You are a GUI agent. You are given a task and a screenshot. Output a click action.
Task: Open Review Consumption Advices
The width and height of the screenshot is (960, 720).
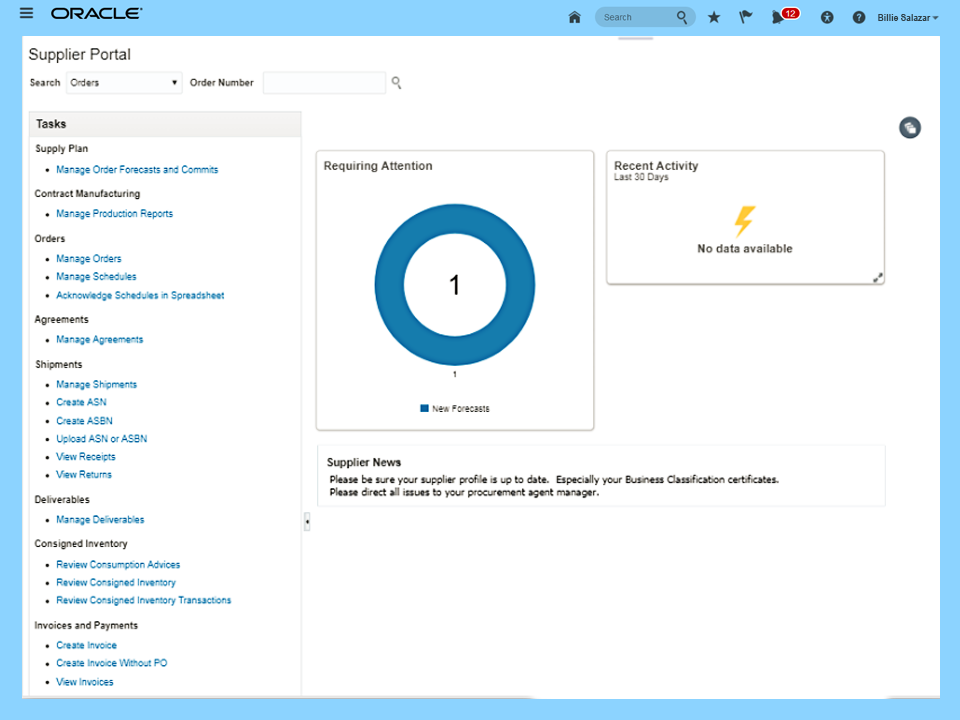coord(118,564)
